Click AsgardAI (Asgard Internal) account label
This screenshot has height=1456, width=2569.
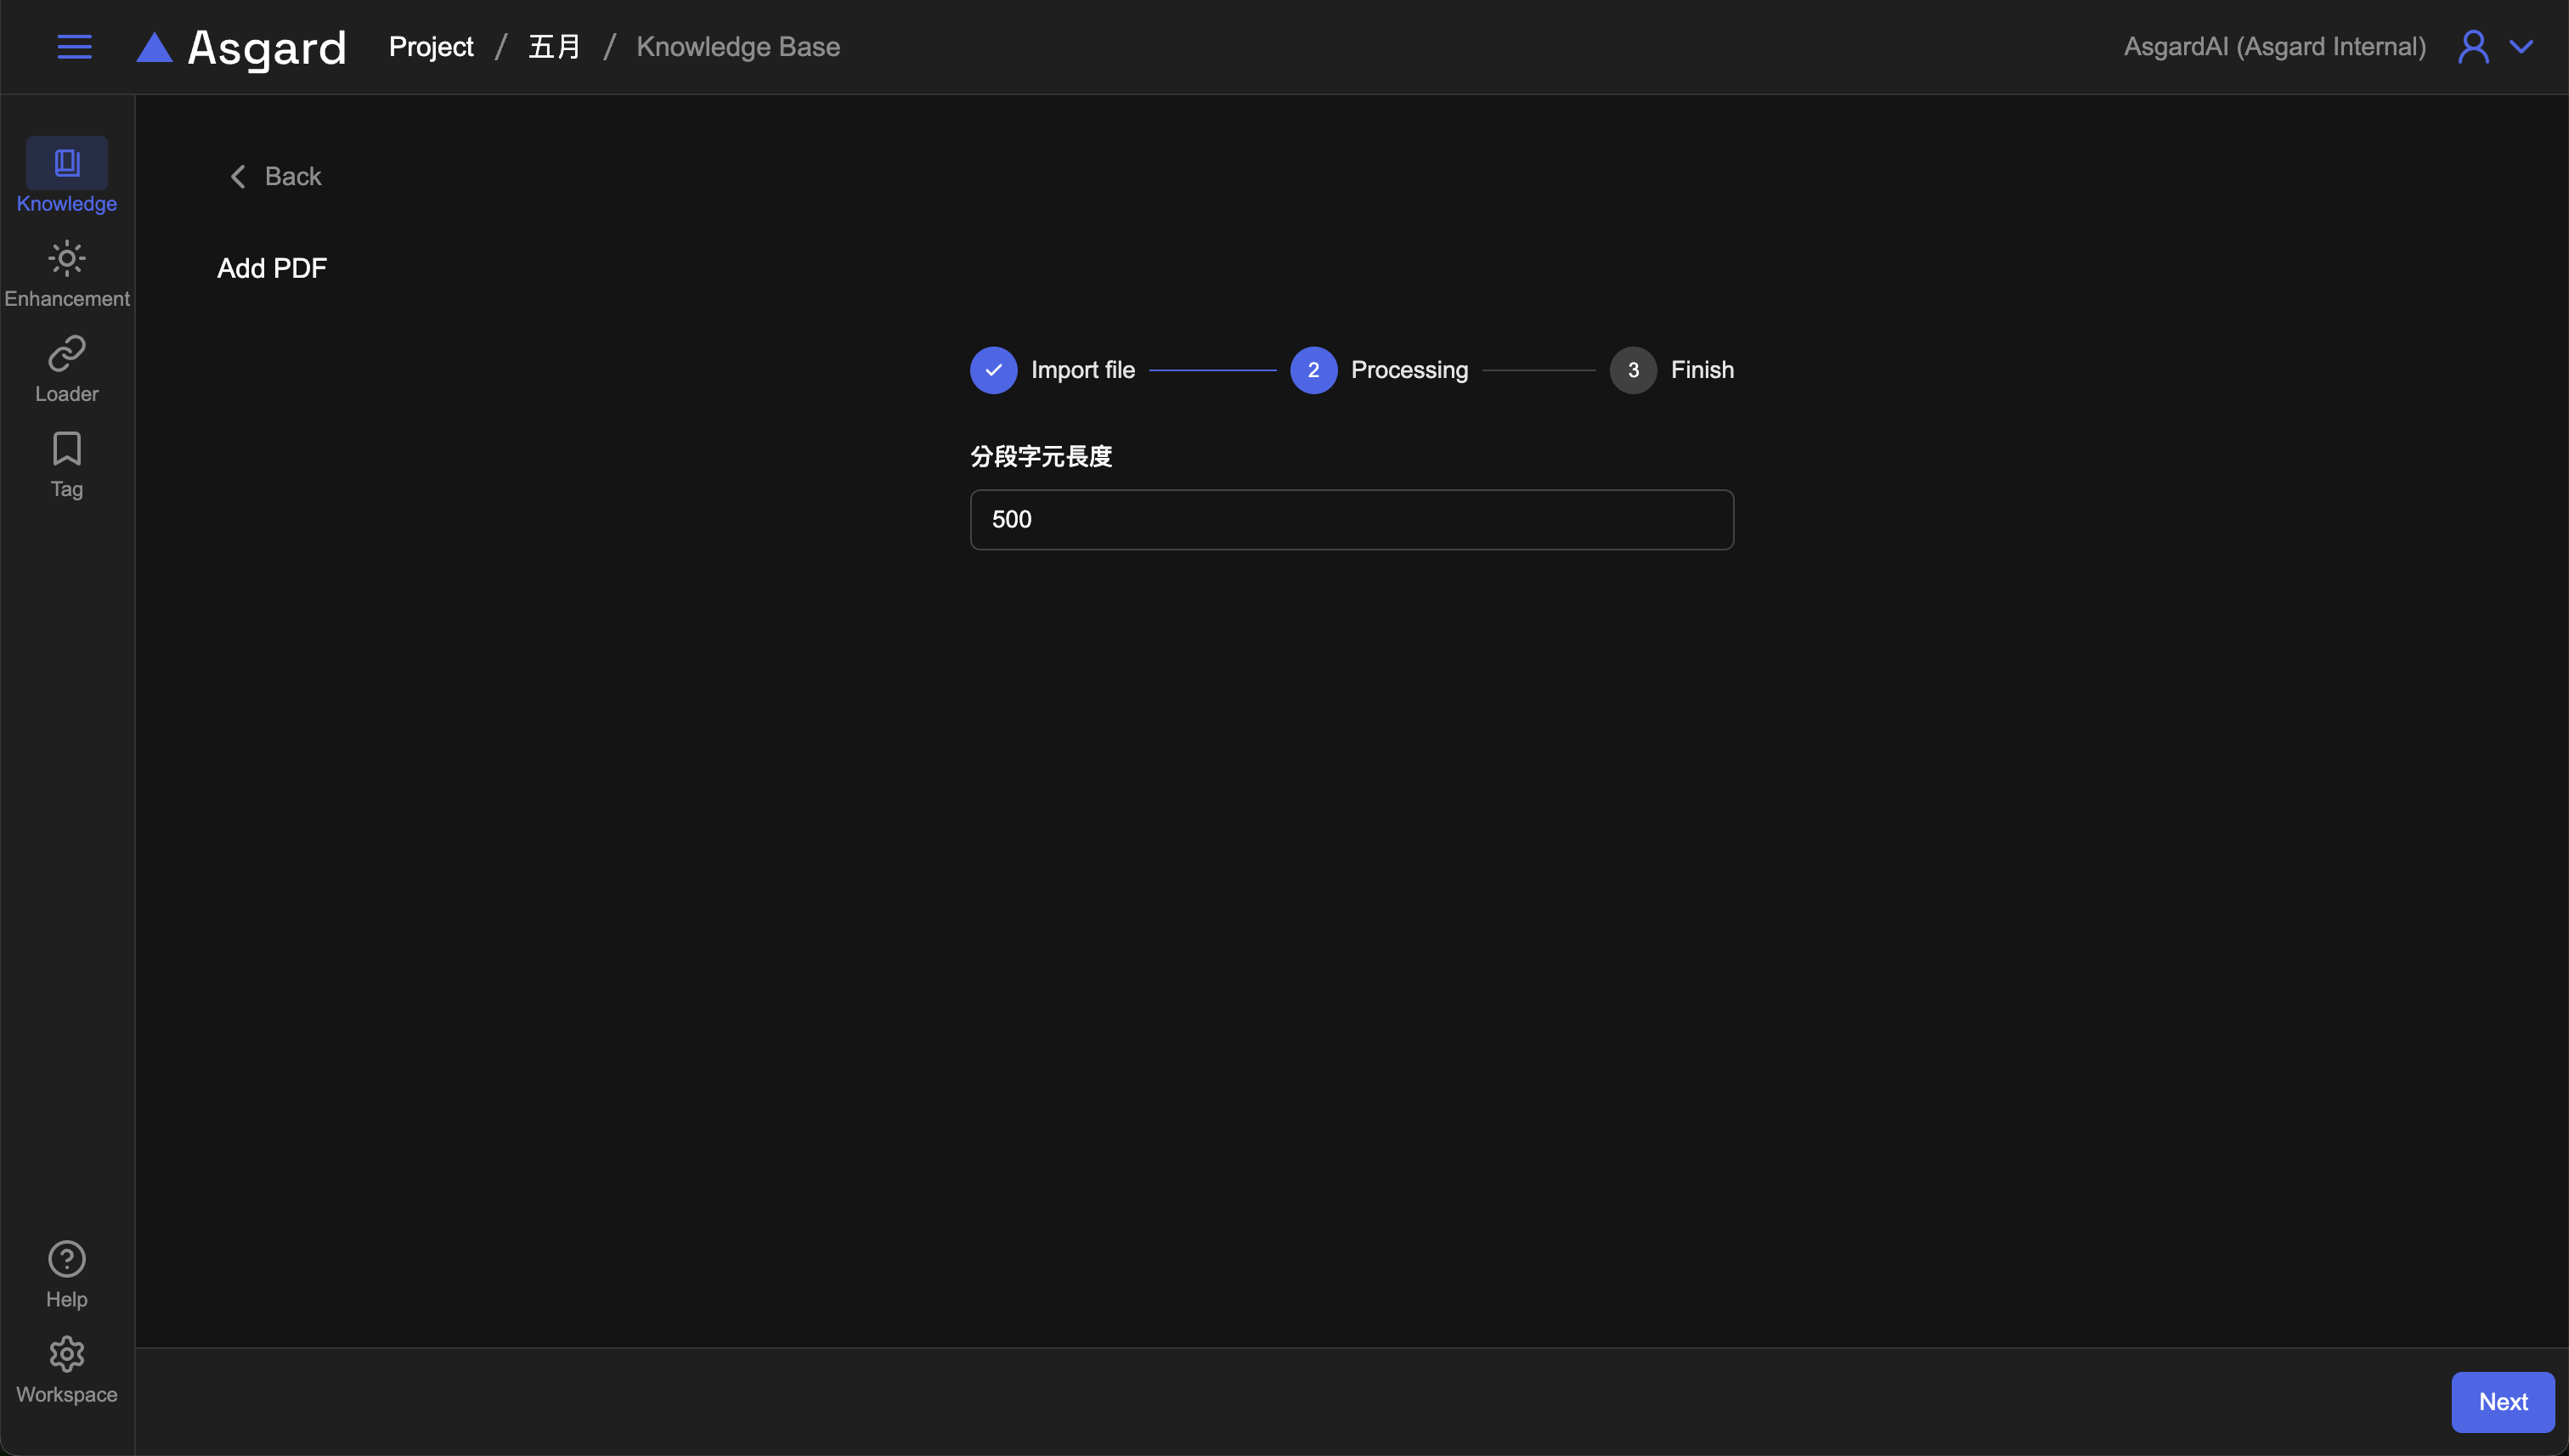(2274, 47)
